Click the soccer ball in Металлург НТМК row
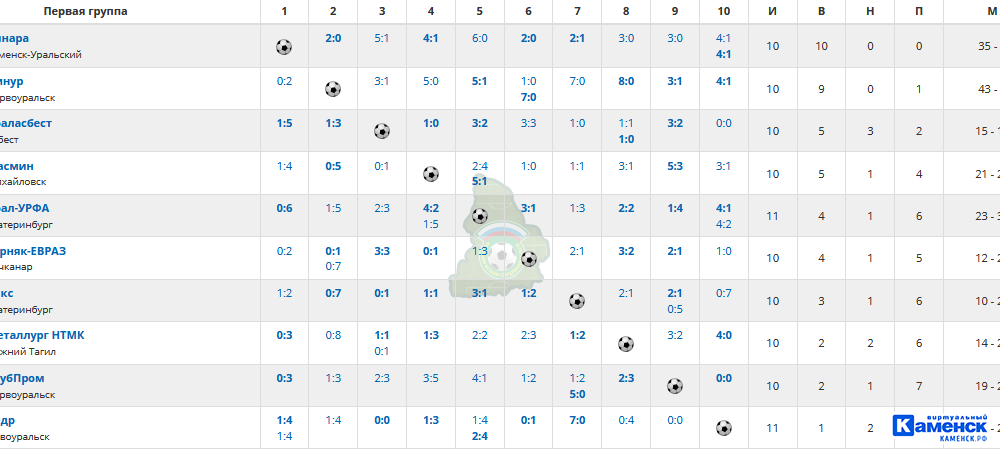 coord(626,344)
